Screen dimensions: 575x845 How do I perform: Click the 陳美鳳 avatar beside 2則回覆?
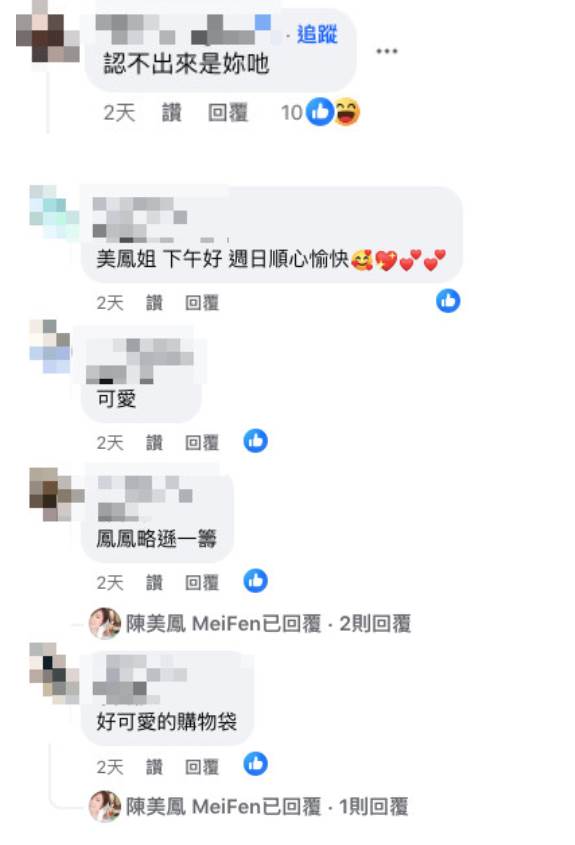pyautogui.click(x=105, y=623)
